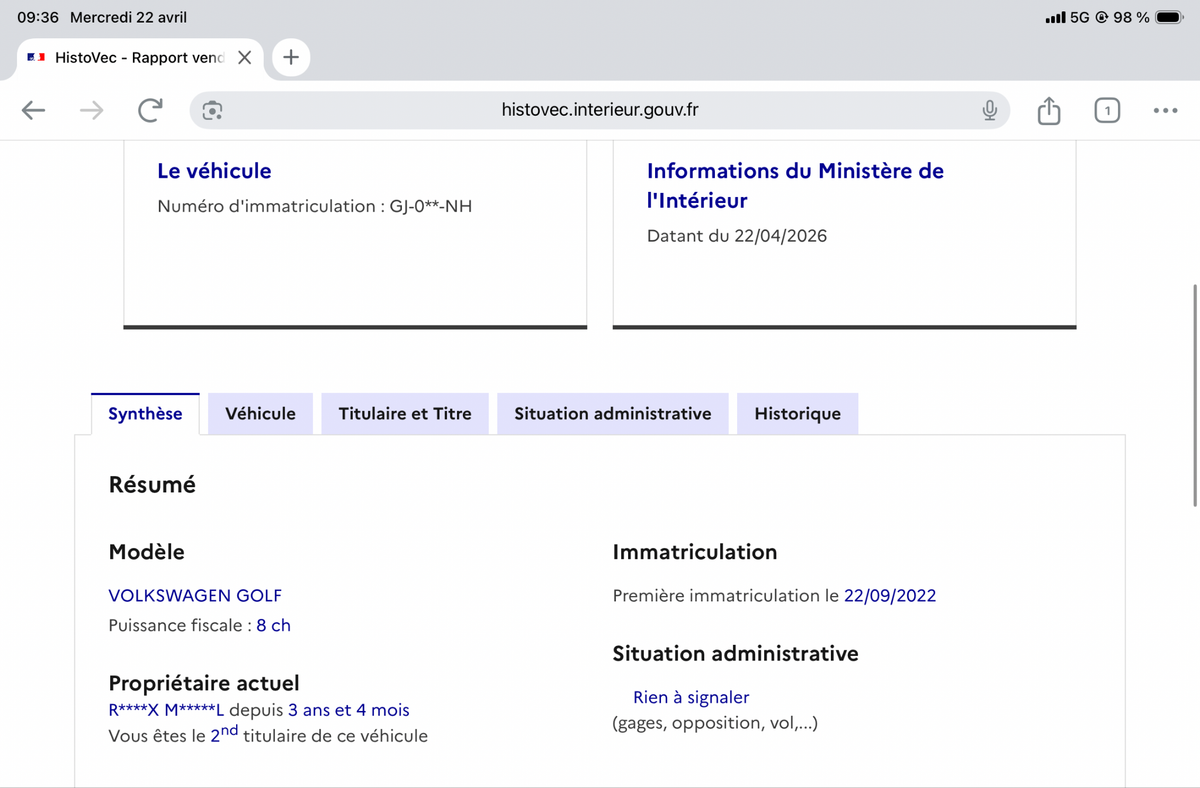Go back with the browser back arrow
The height and width of the screenshot is (788, 1200).
34,111
